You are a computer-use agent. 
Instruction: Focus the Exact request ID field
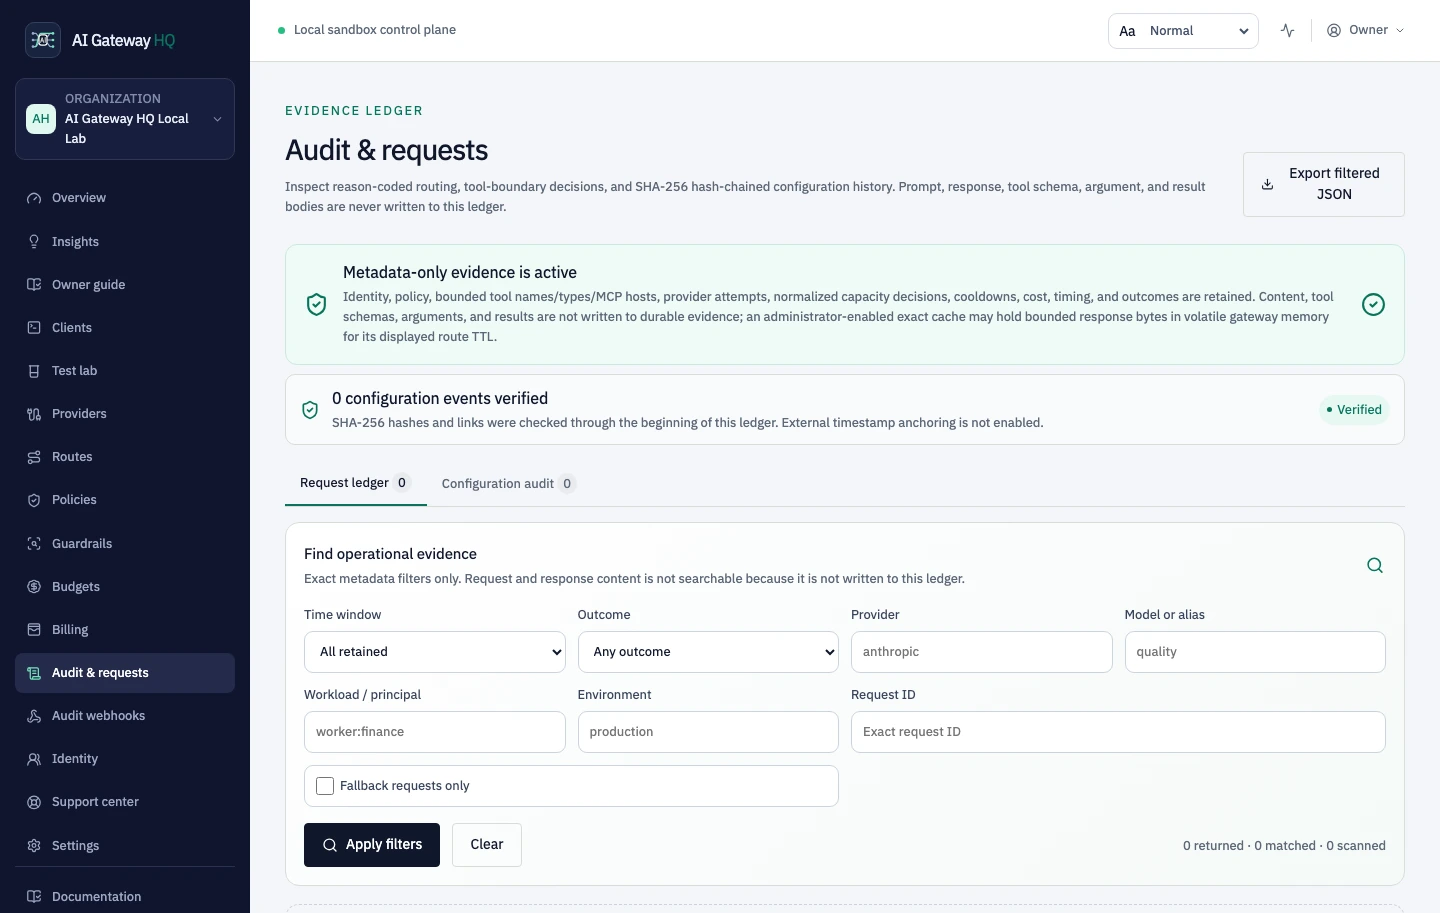[1118, 732]
